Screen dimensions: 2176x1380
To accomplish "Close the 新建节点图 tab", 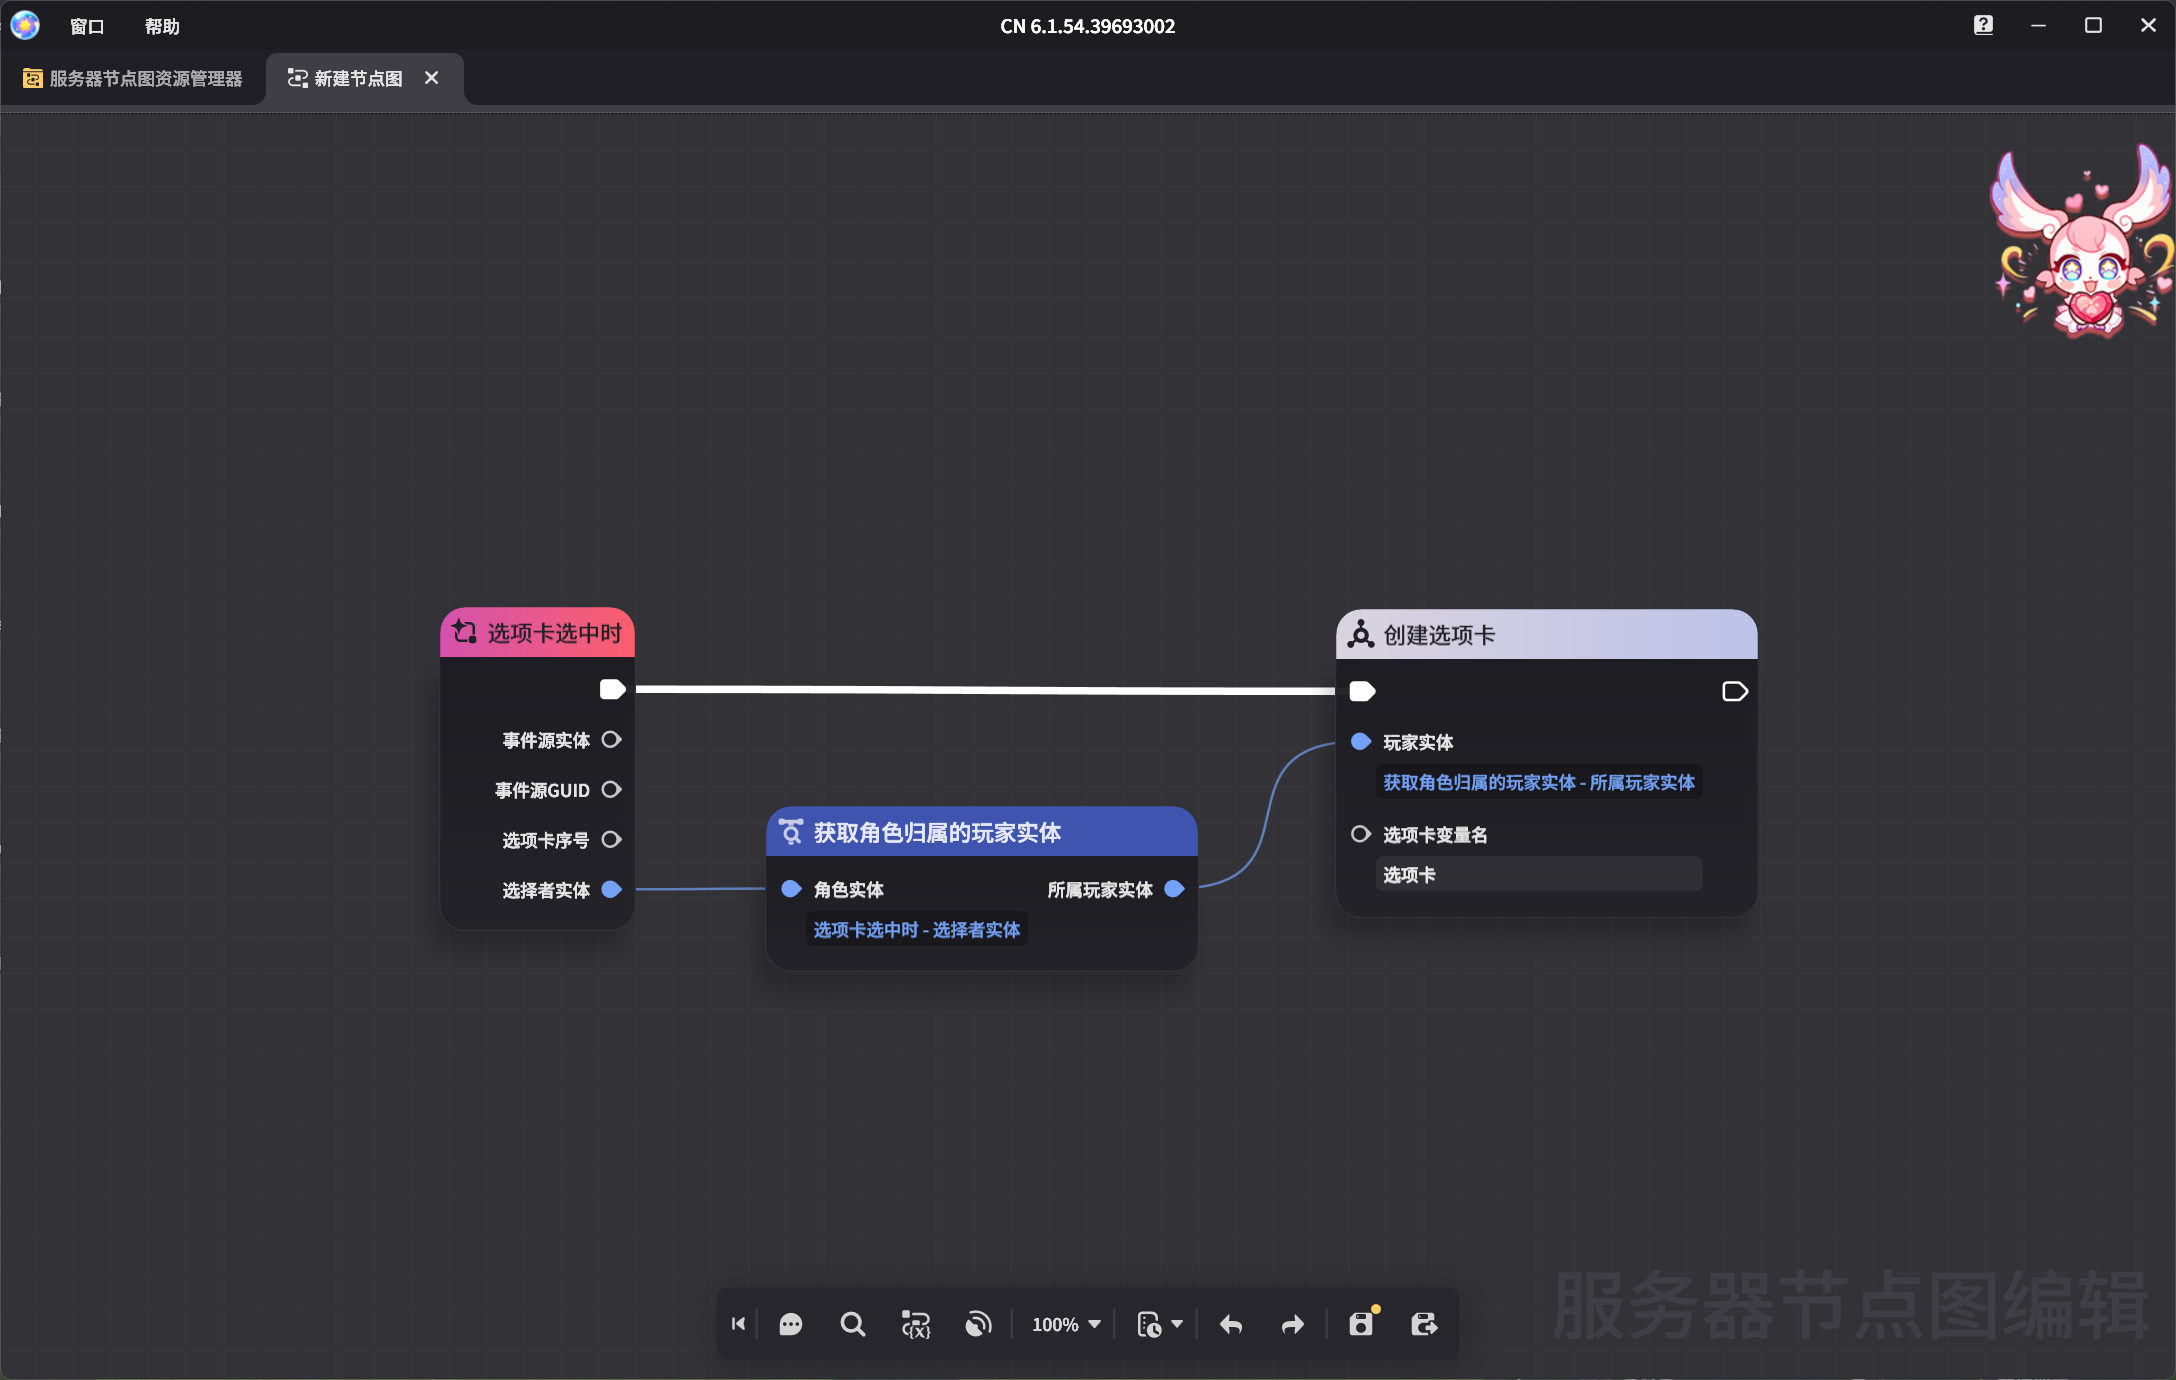I will (x=432, y=78).
